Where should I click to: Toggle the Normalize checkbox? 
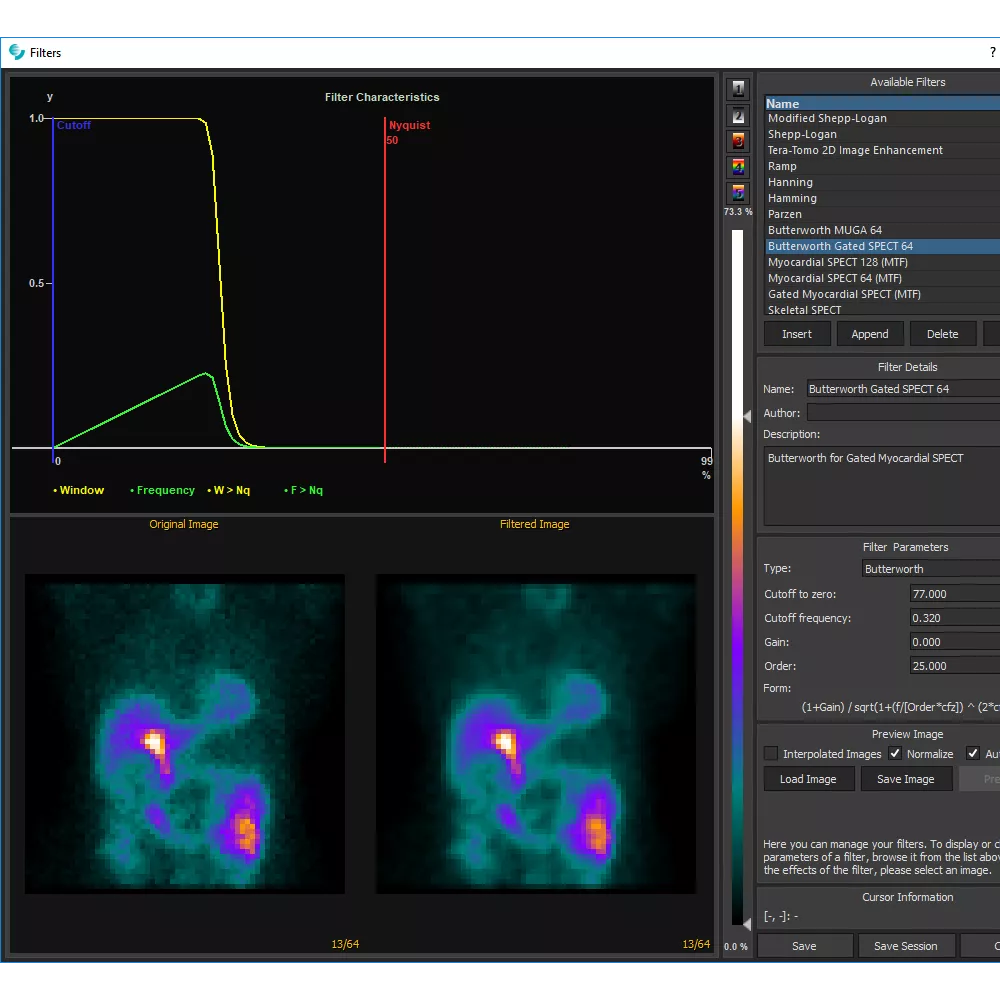click(895, 754)
